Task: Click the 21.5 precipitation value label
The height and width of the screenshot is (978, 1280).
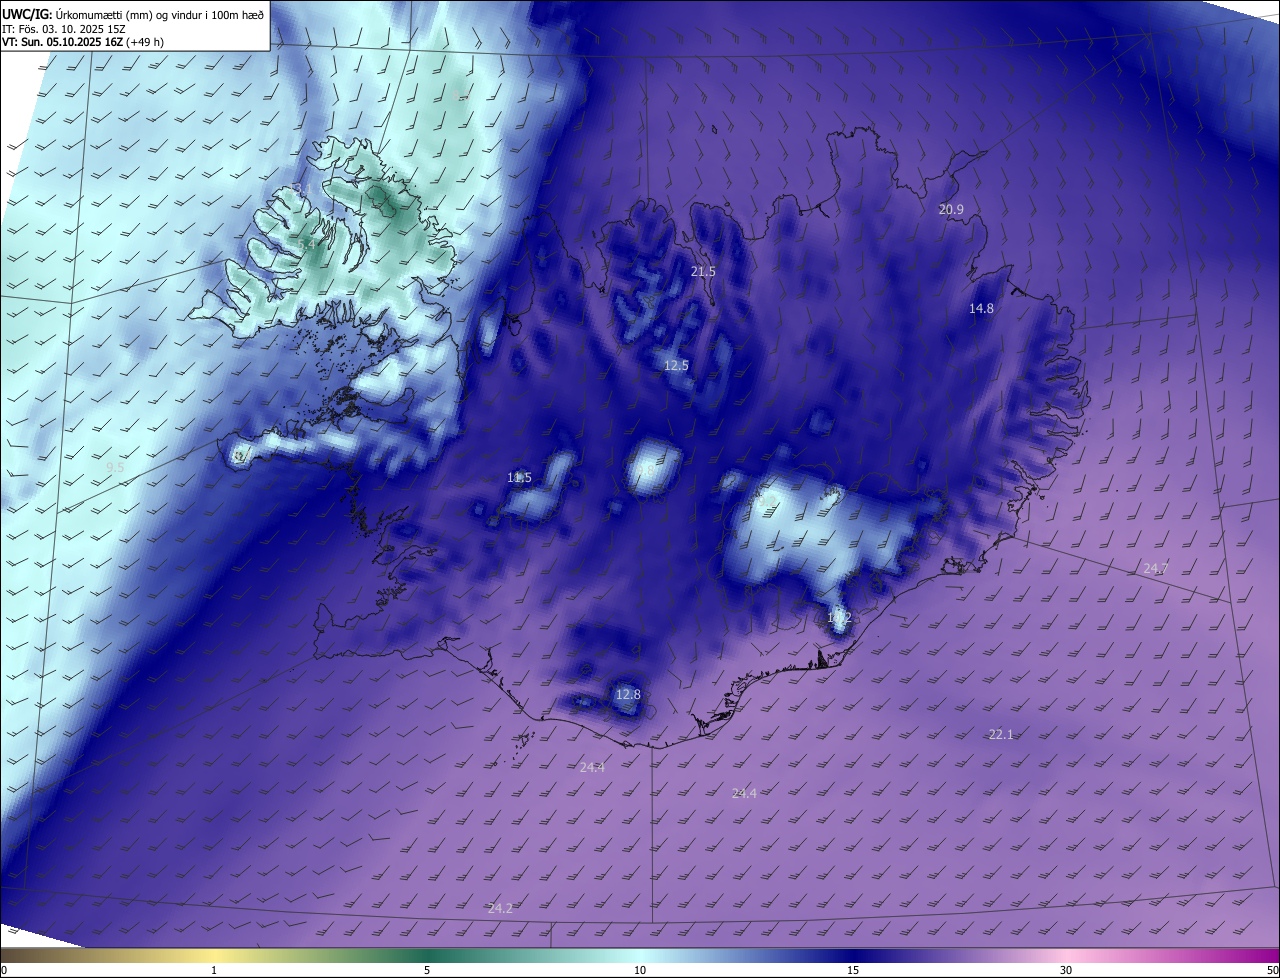Action: (x=703, y=272)
